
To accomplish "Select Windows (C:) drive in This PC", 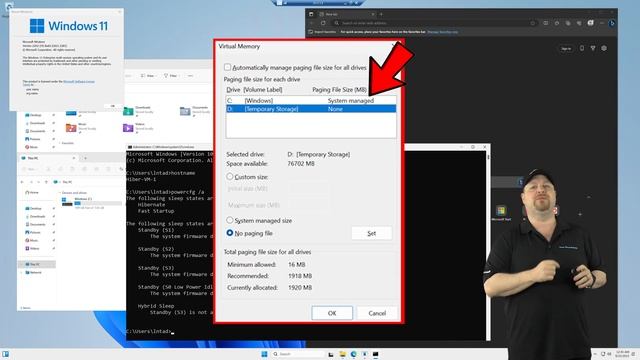I will [x=91, y=202].
